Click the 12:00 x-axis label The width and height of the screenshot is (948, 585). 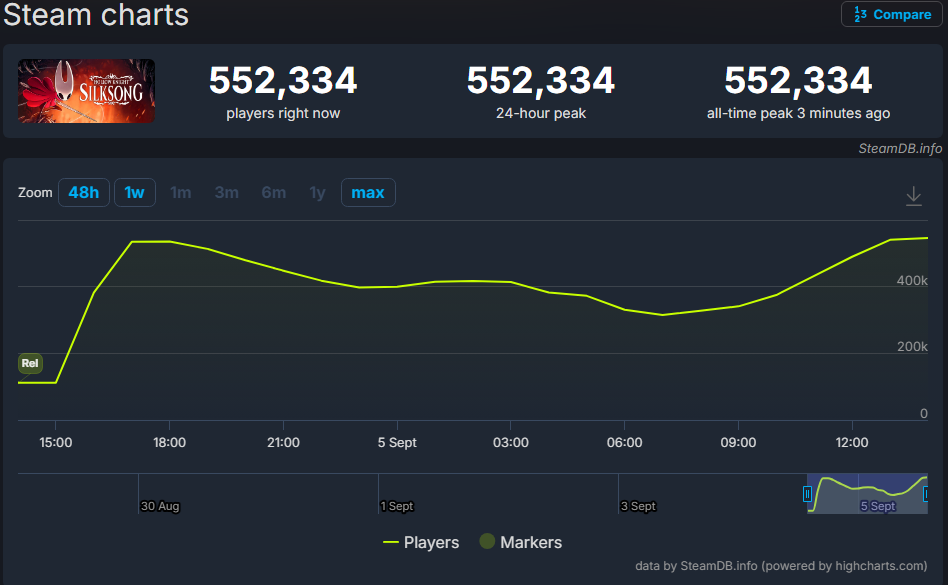(x=852, y=442)
